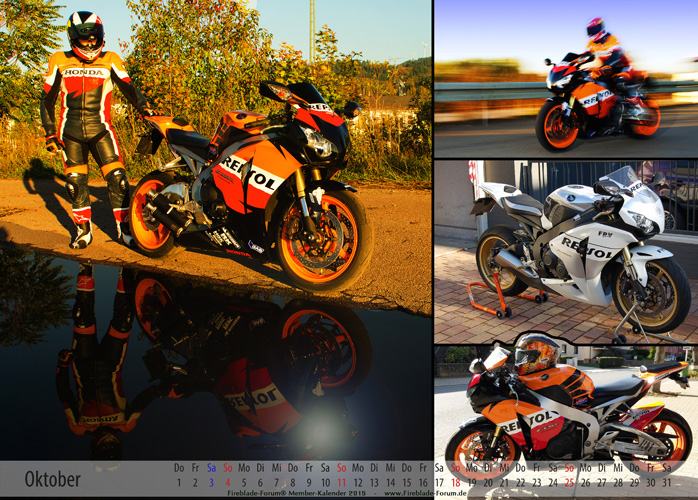Select date 20 in the calendar strip
The image size is (698, 500).
[x=488, y=483]
